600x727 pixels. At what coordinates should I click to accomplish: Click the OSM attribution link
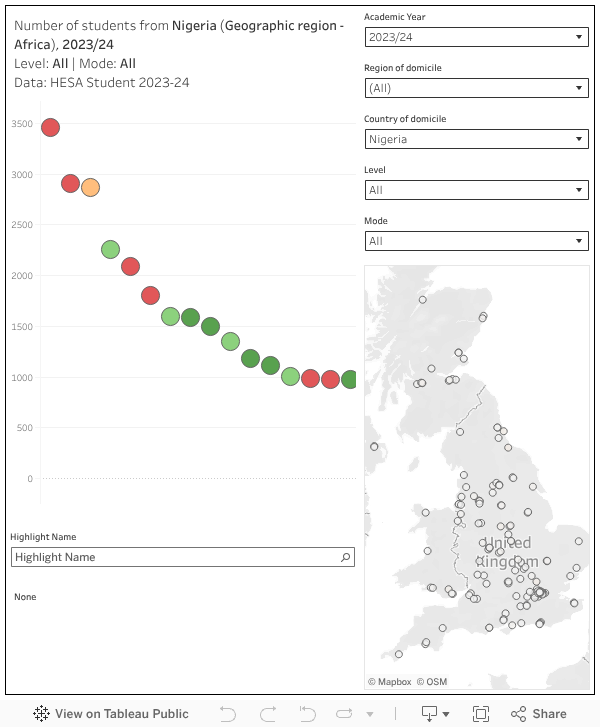tap(432, 682)
